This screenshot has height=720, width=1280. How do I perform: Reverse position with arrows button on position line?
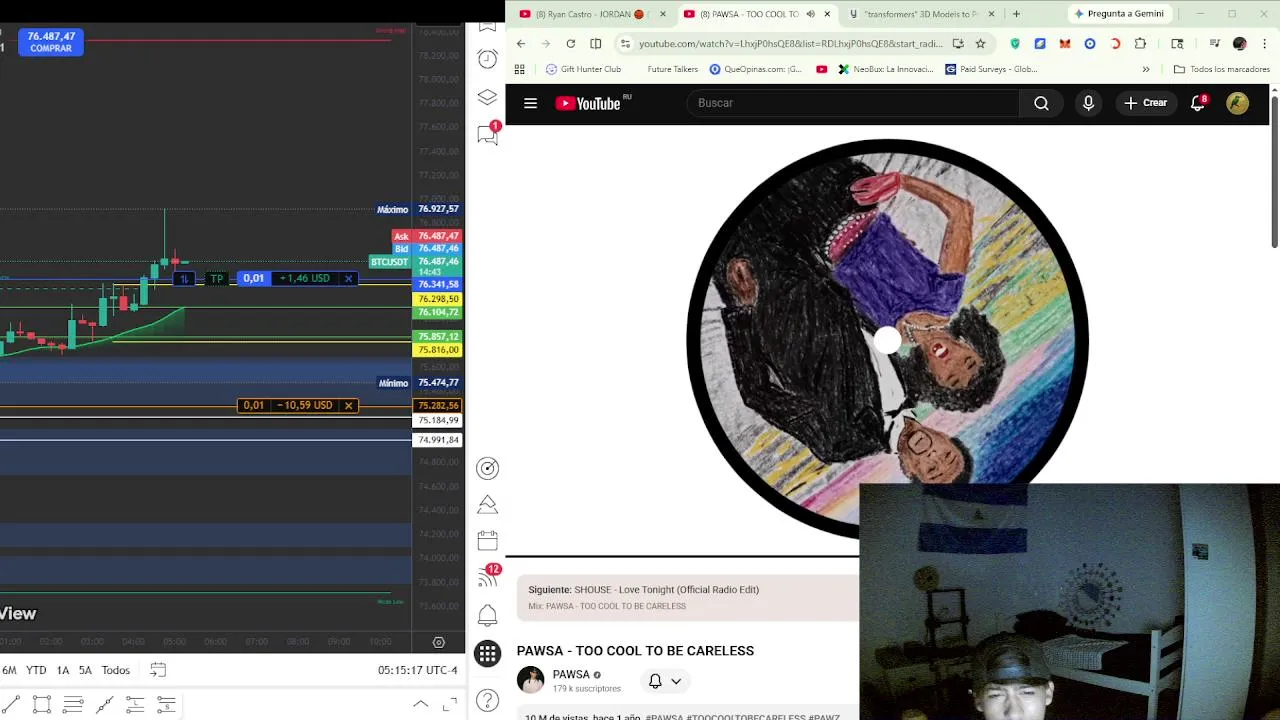[x=184, y=278]
